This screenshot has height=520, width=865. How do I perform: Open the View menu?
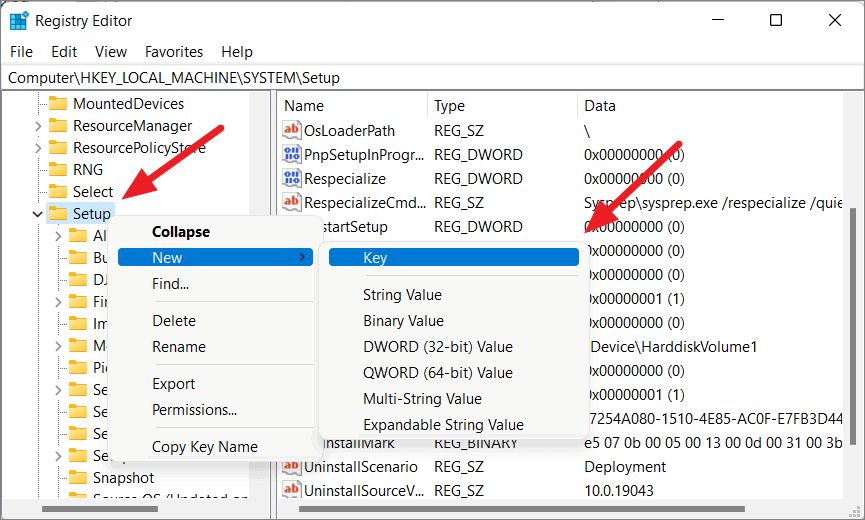tap(111, 52)
